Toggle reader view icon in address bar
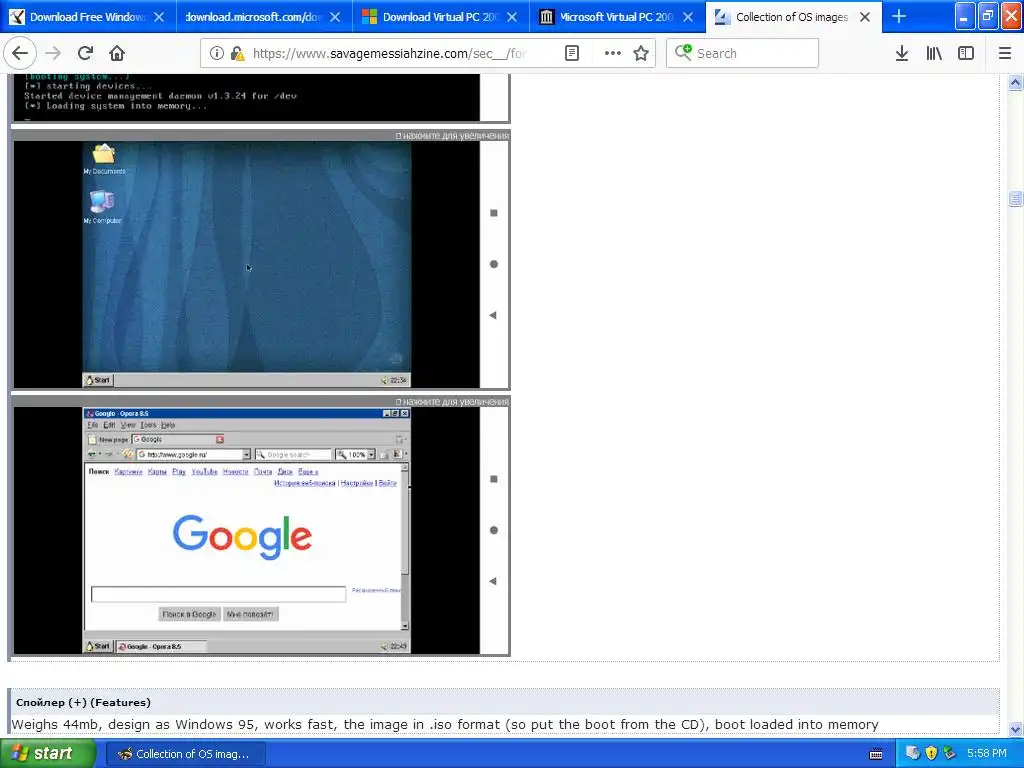 (571, 54)
